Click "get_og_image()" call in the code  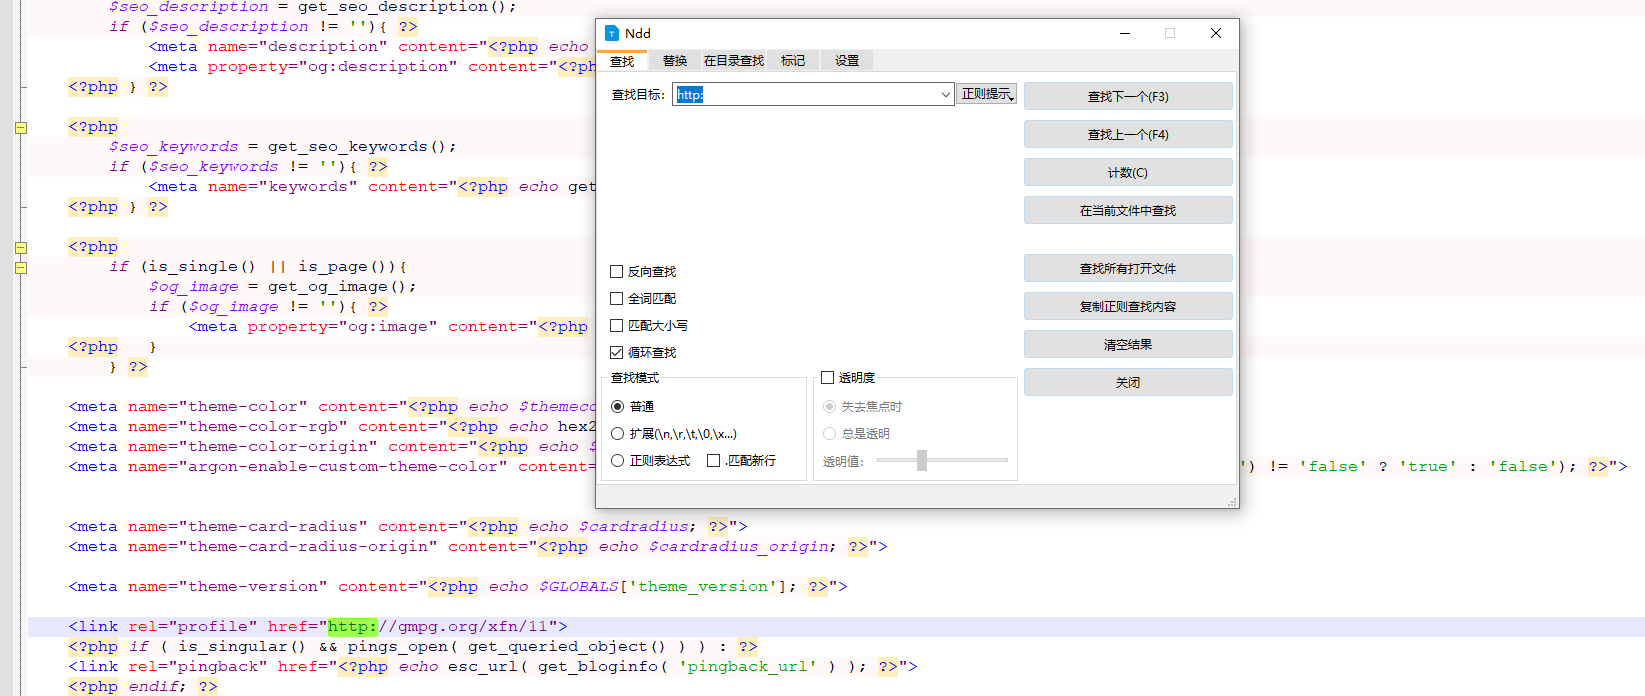click(x=338, y=287)
